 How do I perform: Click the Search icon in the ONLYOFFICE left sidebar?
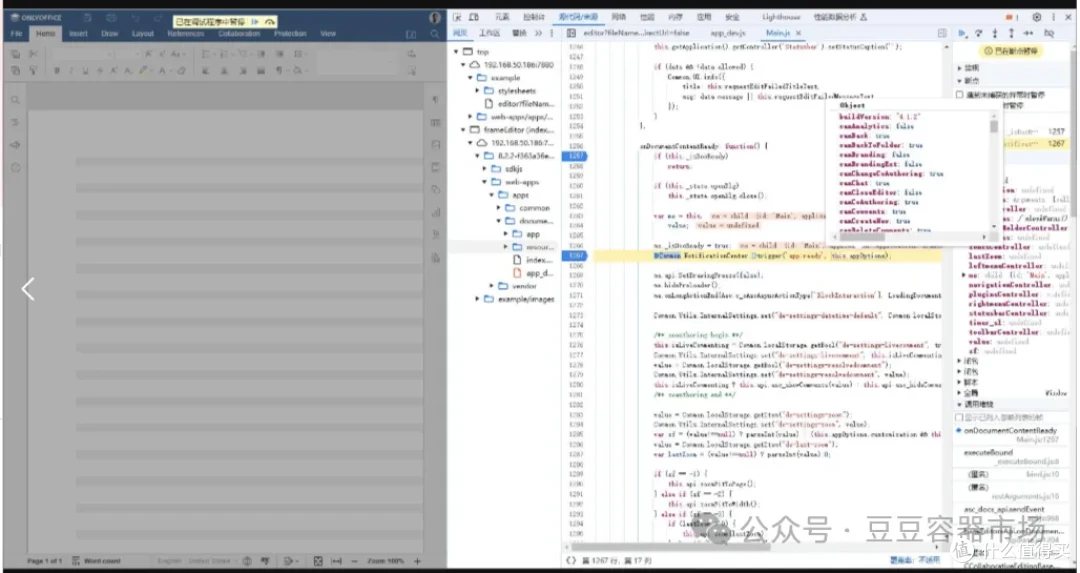pyautogui.click(x=15, y=100)
